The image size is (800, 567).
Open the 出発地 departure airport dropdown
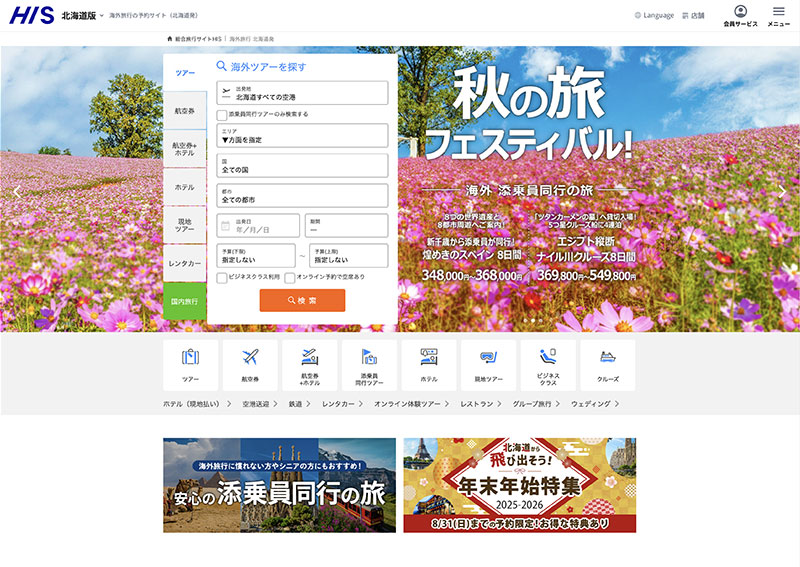tap(302, 93)
